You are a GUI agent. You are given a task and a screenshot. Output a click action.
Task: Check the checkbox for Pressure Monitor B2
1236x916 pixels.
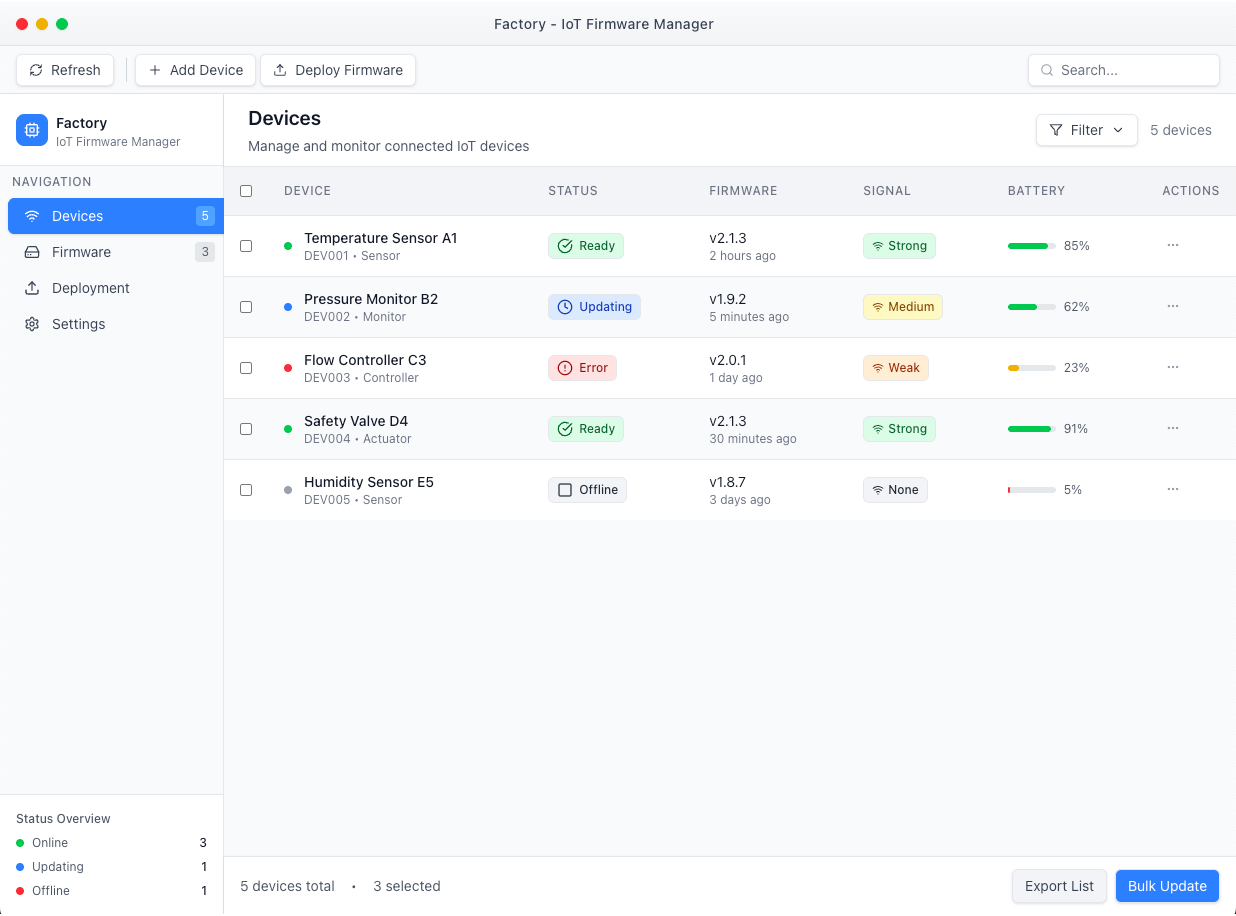[x=246, y=307]
